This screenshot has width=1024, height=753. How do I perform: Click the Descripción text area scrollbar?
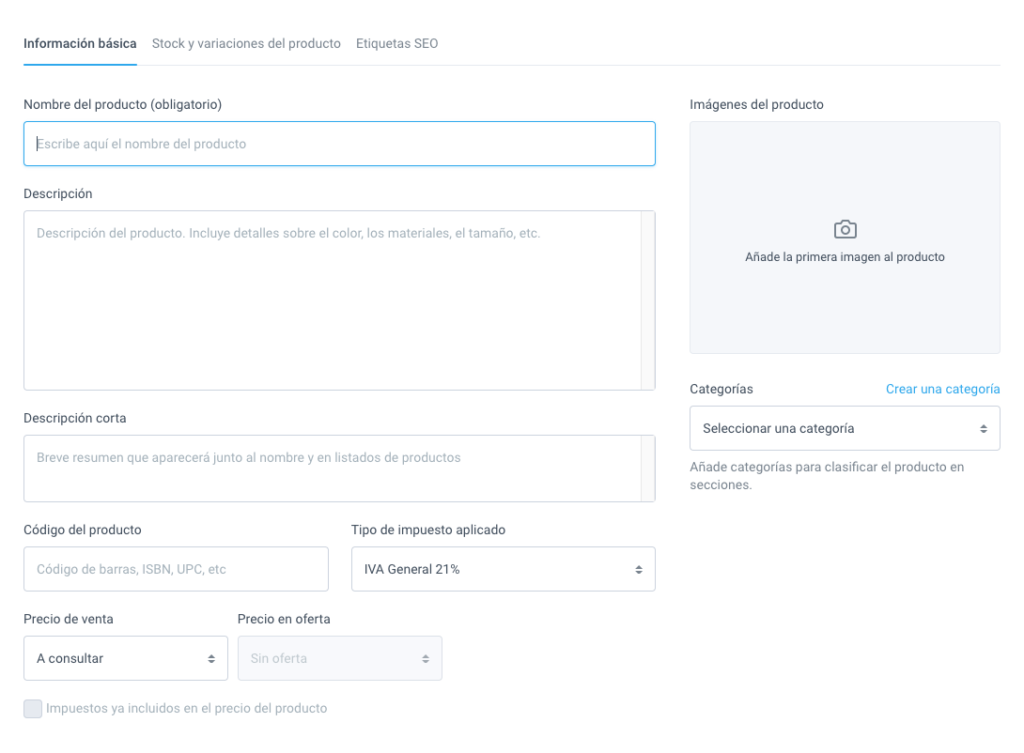click(x=648, y=300)
